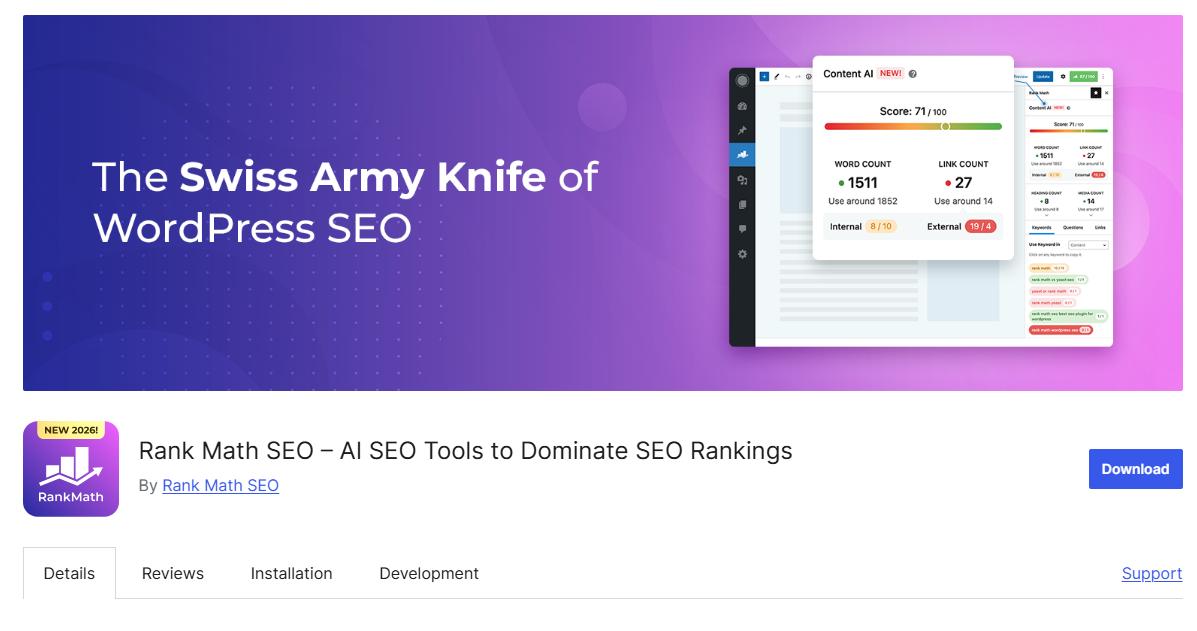
Task: Click the link count value 27 in popup
Action: pos(963,182)
